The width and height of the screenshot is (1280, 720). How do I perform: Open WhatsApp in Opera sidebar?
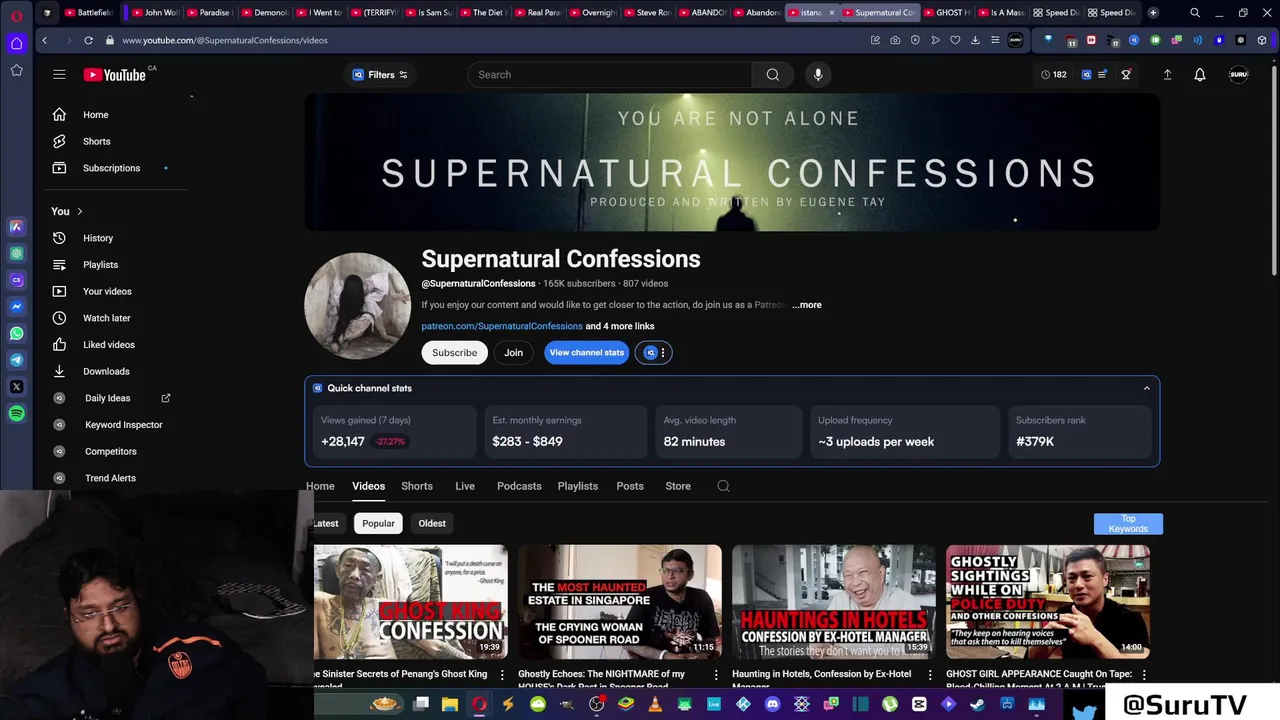[x=17, y=333]
